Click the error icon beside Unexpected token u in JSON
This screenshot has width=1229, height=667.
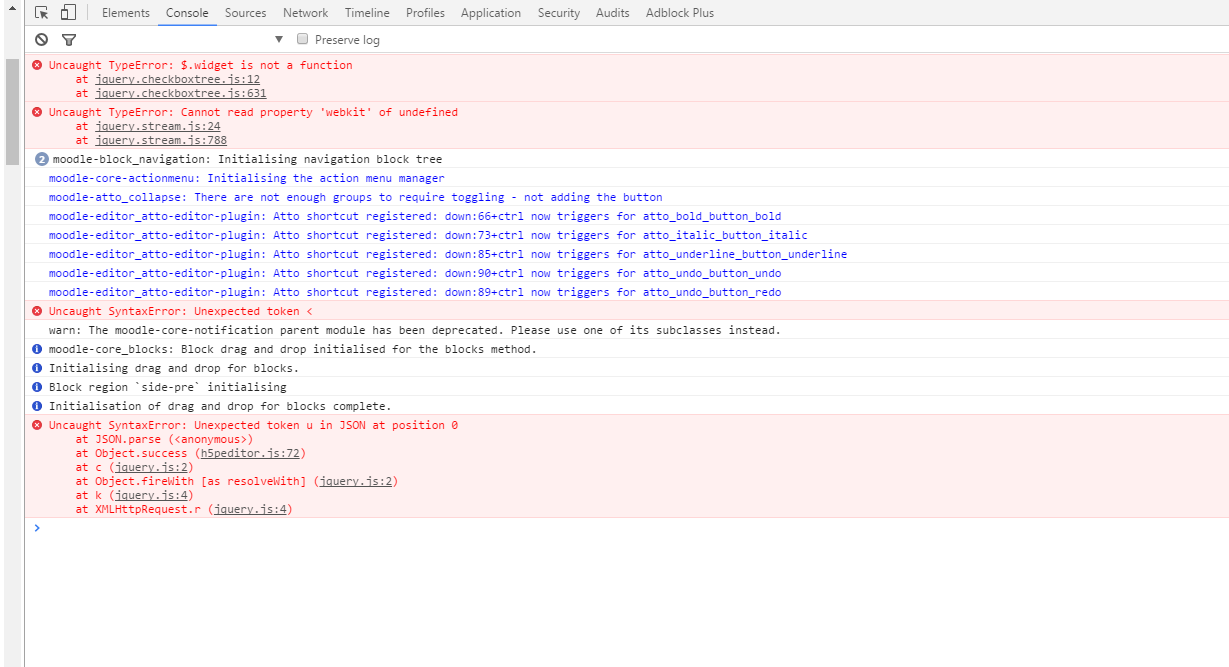pos(38,425)
